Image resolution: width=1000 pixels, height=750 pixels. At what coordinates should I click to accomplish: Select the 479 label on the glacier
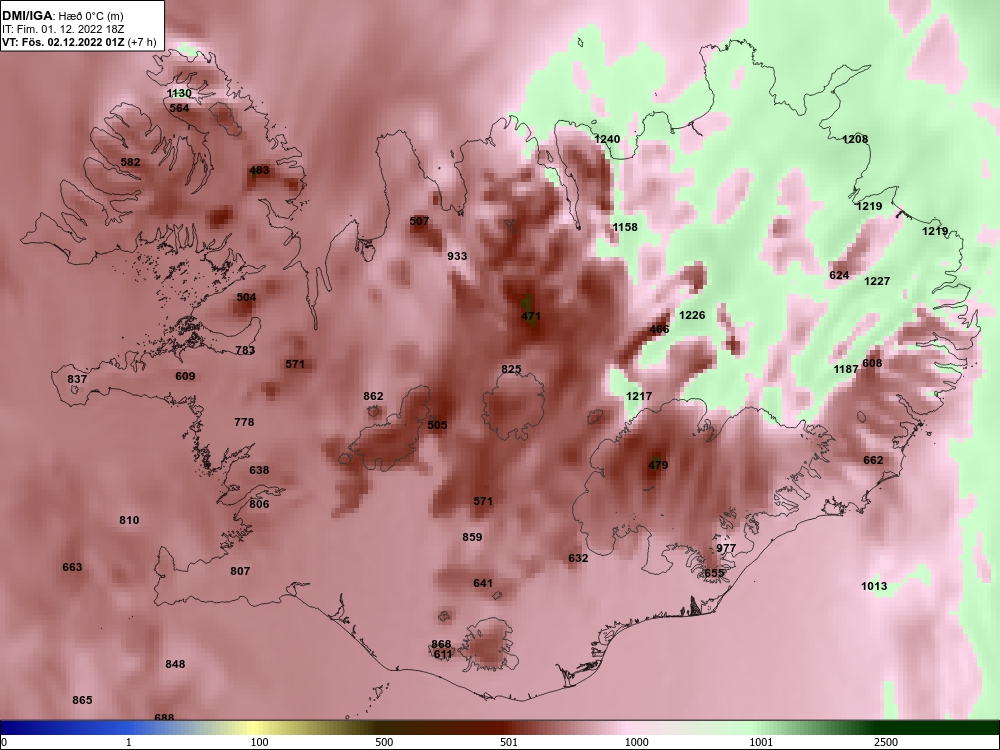pos(658,466)
